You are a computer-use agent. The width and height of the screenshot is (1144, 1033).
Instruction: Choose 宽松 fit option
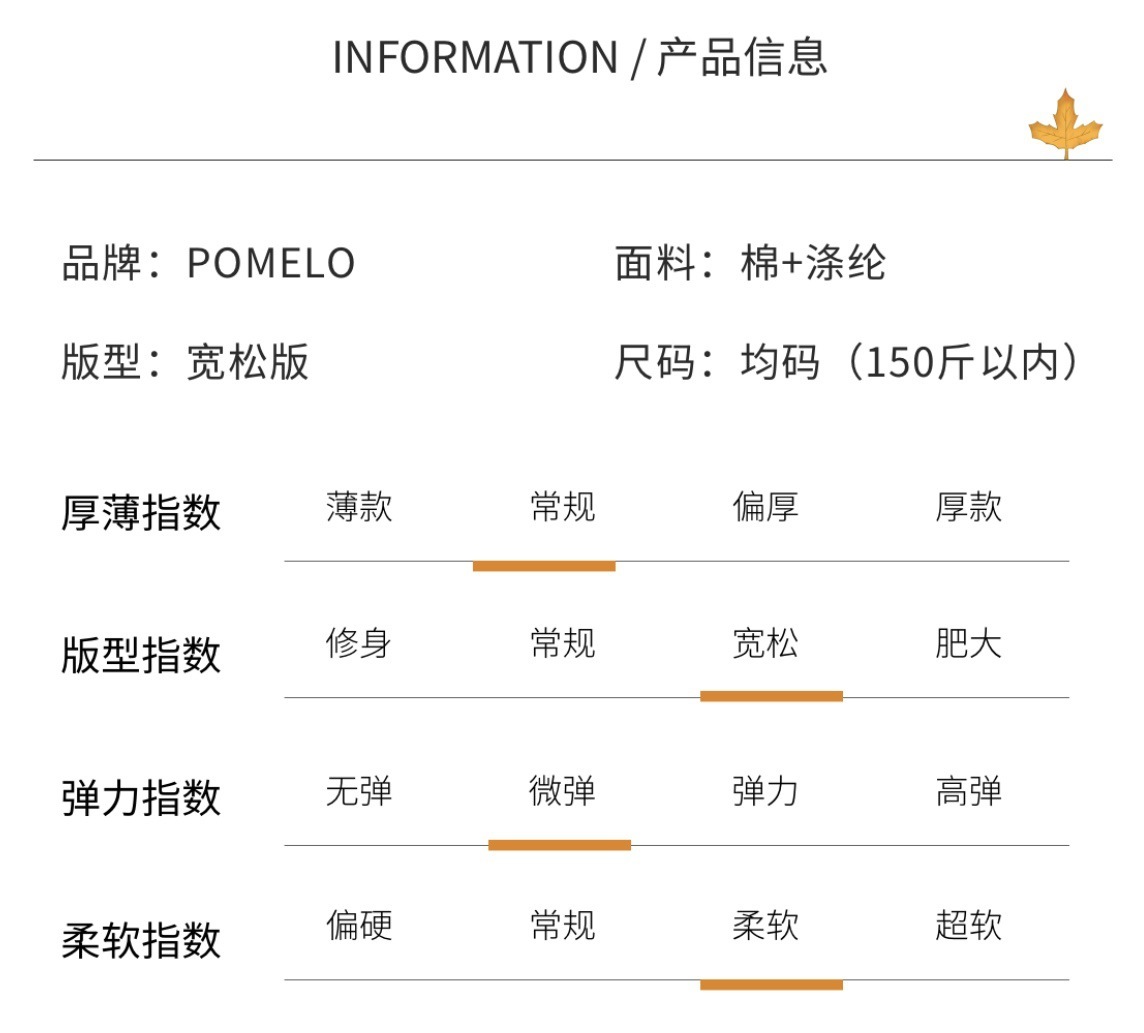[765, 643]
